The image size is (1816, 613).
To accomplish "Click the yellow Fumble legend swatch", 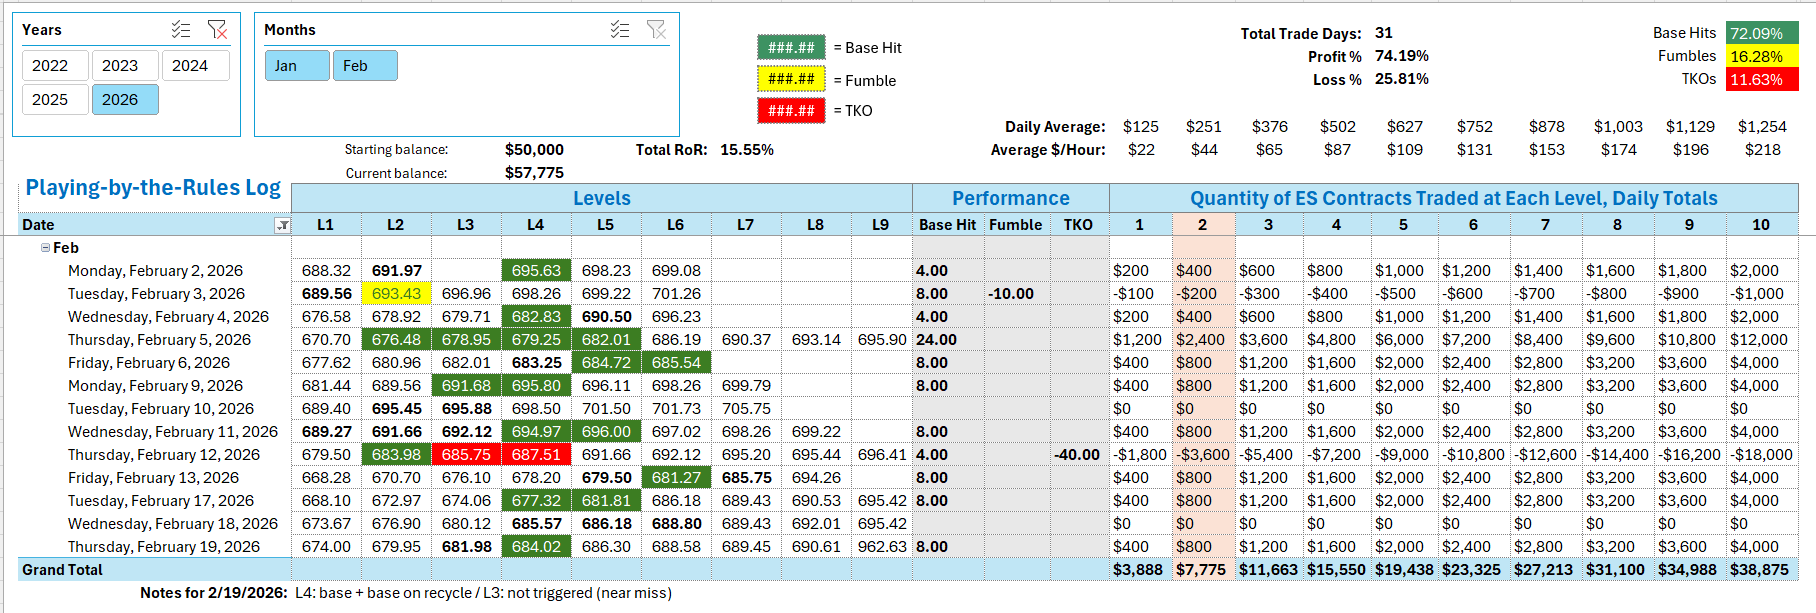I will tap(791, 79).
